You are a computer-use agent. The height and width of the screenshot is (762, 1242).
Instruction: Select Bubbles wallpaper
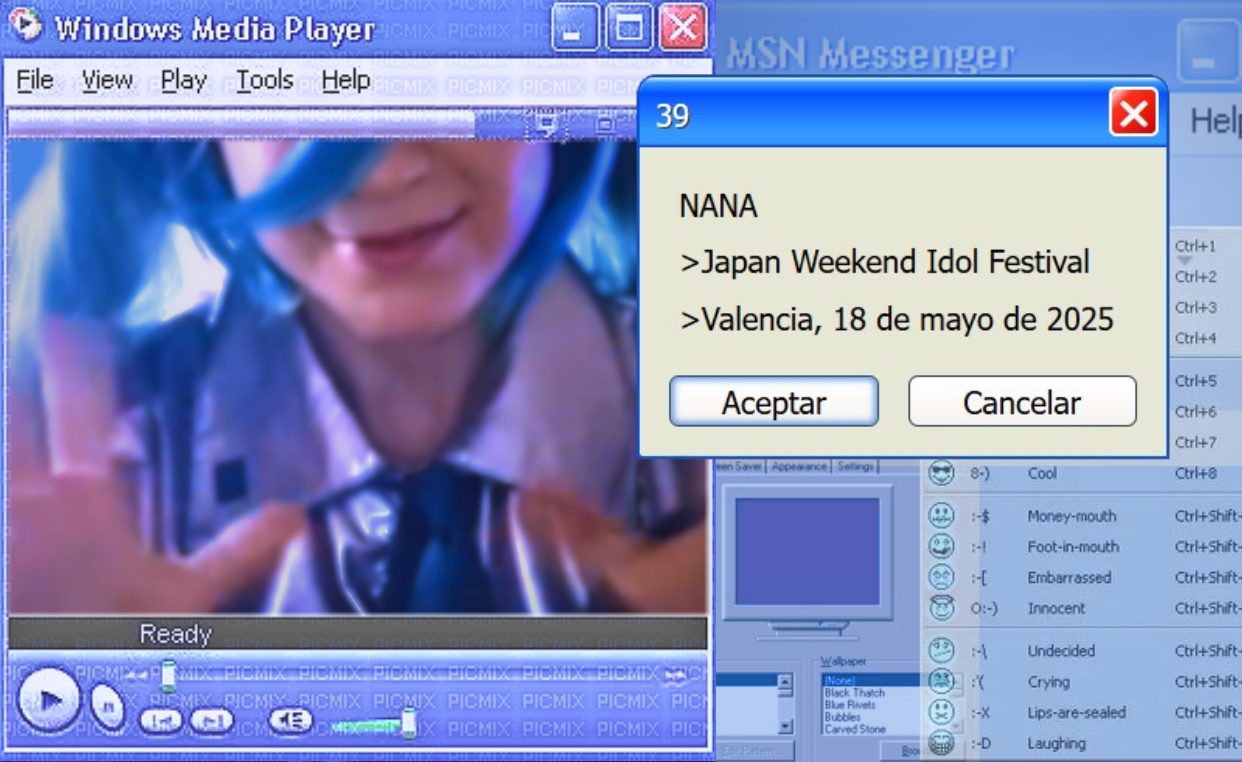[x=843, y=717]
